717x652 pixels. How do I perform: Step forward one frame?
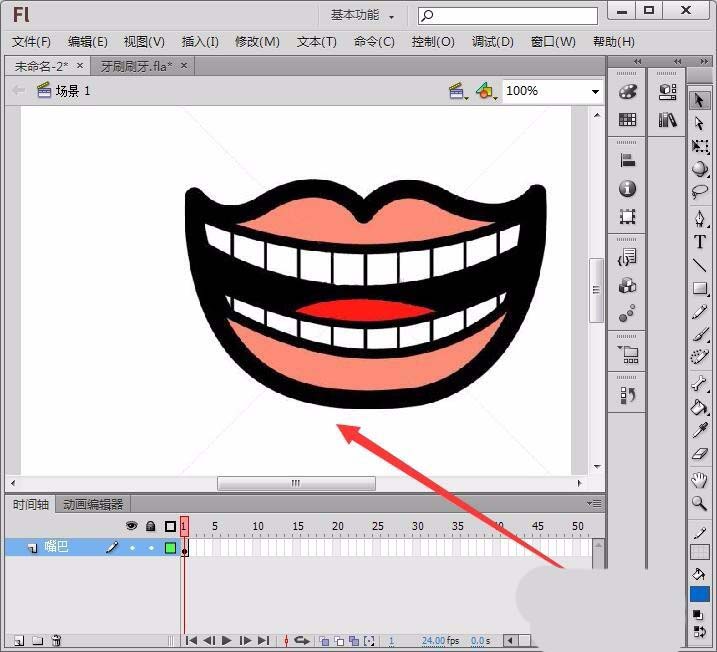(245, 641)
